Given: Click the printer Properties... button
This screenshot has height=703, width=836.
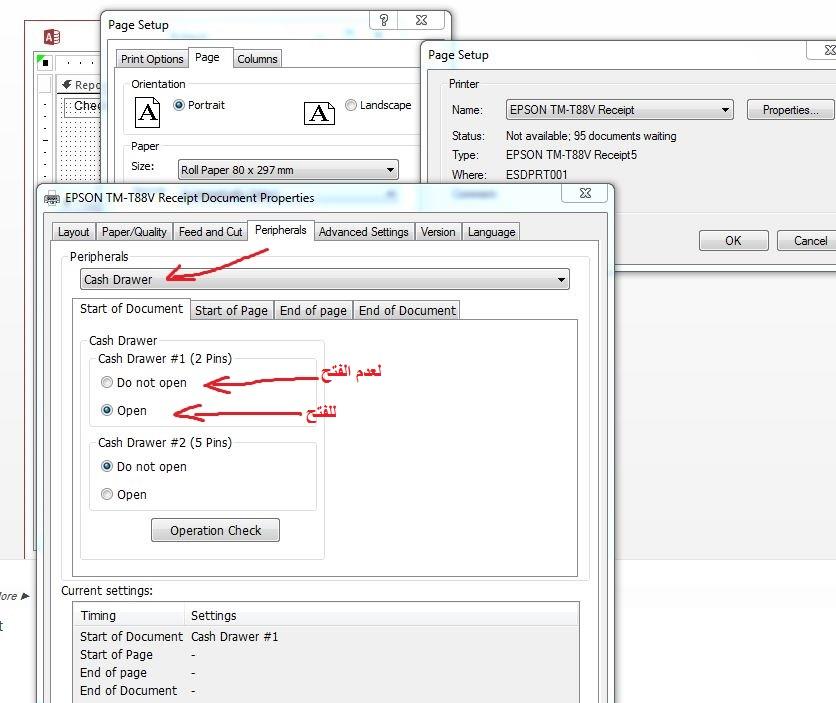Looking at the screenshot, I should (x=790, y=110).
